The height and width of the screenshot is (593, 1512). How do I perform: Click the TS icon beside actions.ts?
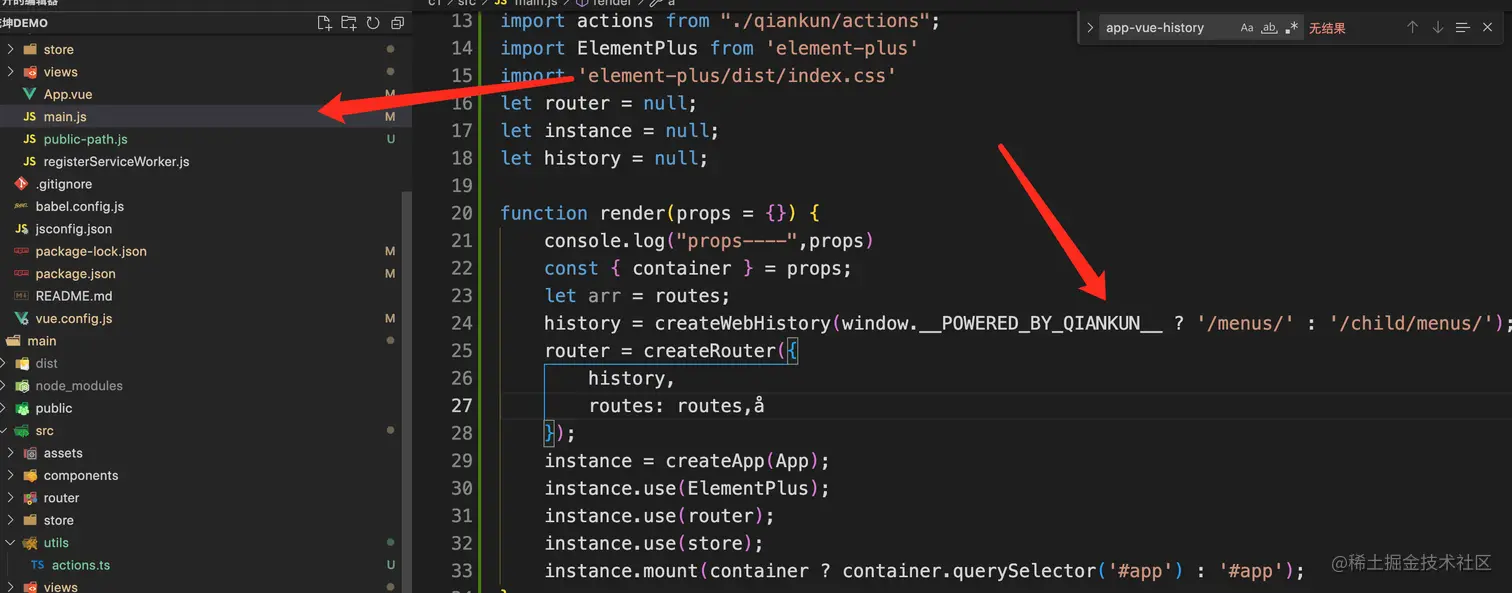37,565
